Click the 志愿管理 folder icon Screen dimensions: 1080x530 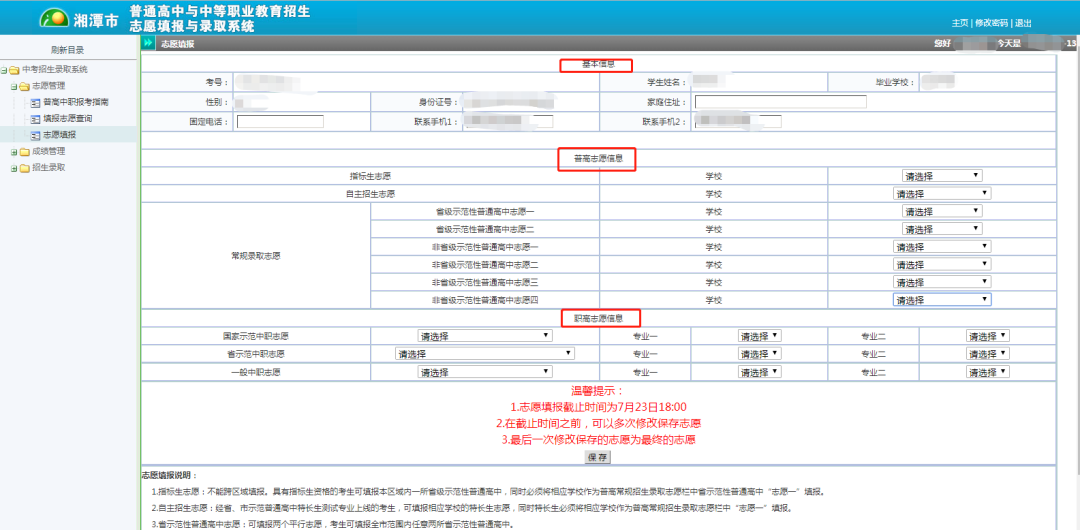(24, 86)
